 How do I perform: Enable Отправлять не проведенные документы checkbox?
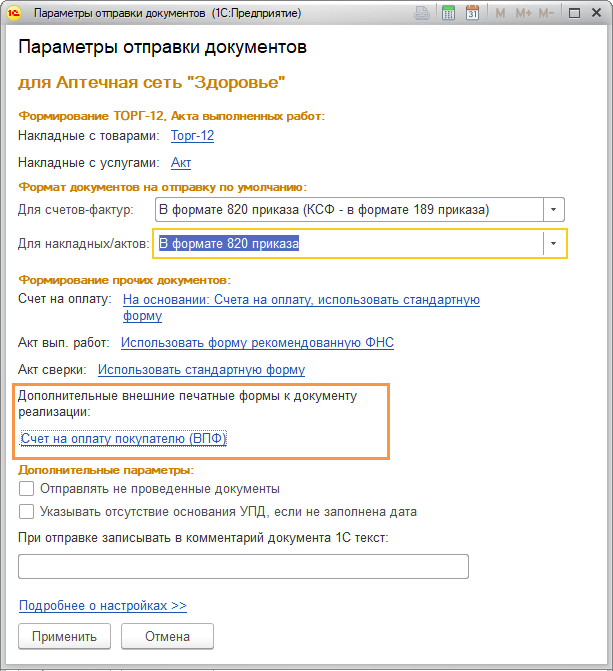(27, 489)
